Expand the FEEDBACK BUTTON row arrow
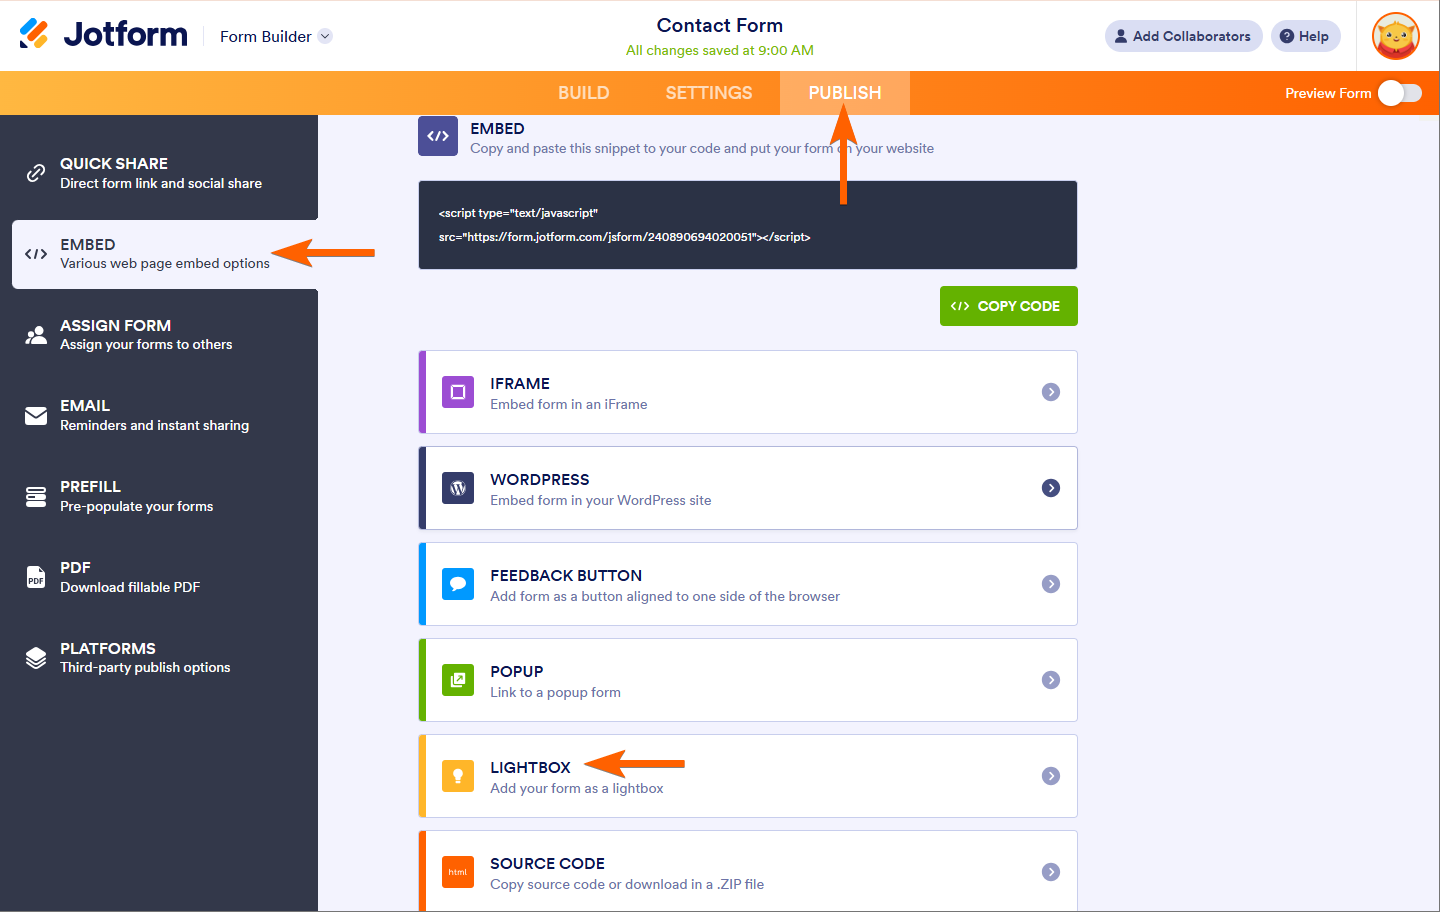Viewport: 1440px width, 912px height. point(1051,584)
